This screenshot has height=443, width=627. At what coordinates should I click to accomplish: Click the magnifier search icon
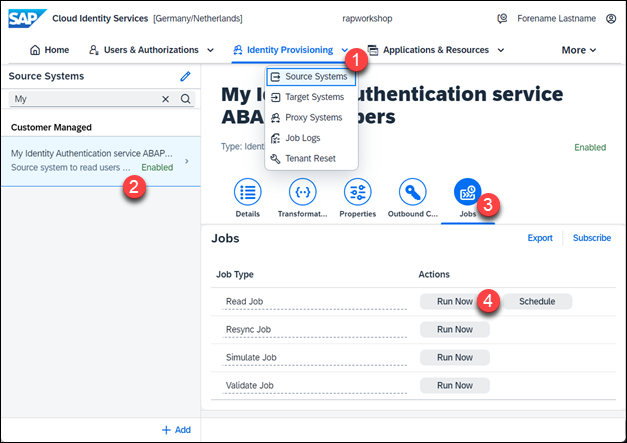click(x=185, y=99)
